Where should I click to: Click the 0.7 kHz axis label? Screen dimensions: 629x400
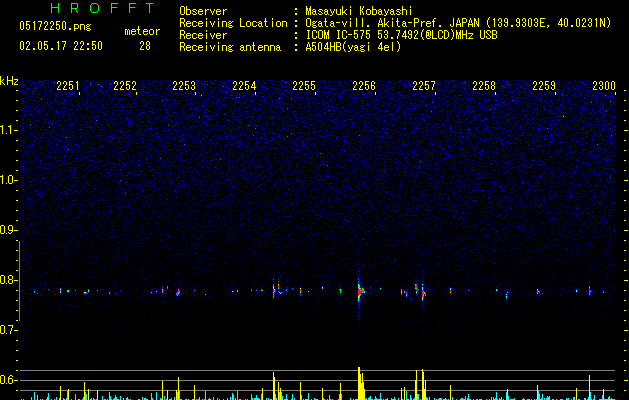[x=8, y=330]
